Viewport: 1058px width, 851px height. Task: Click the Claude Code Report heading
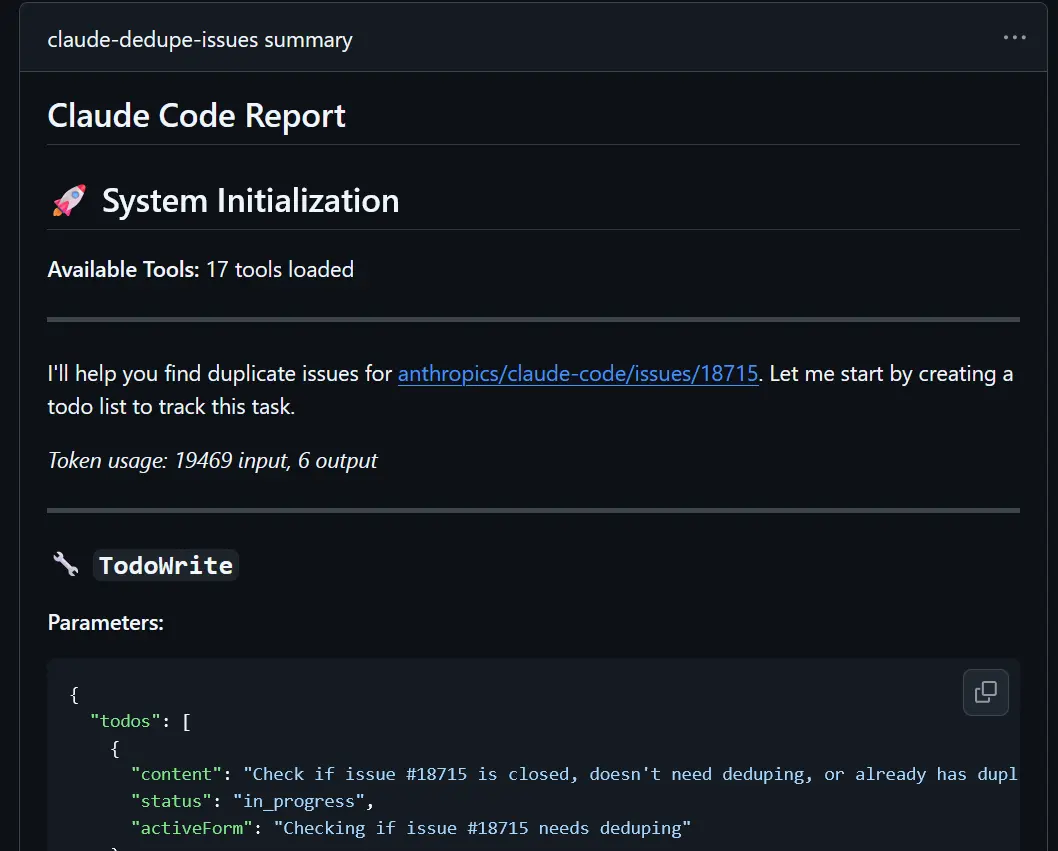click(x=196, y=115)
